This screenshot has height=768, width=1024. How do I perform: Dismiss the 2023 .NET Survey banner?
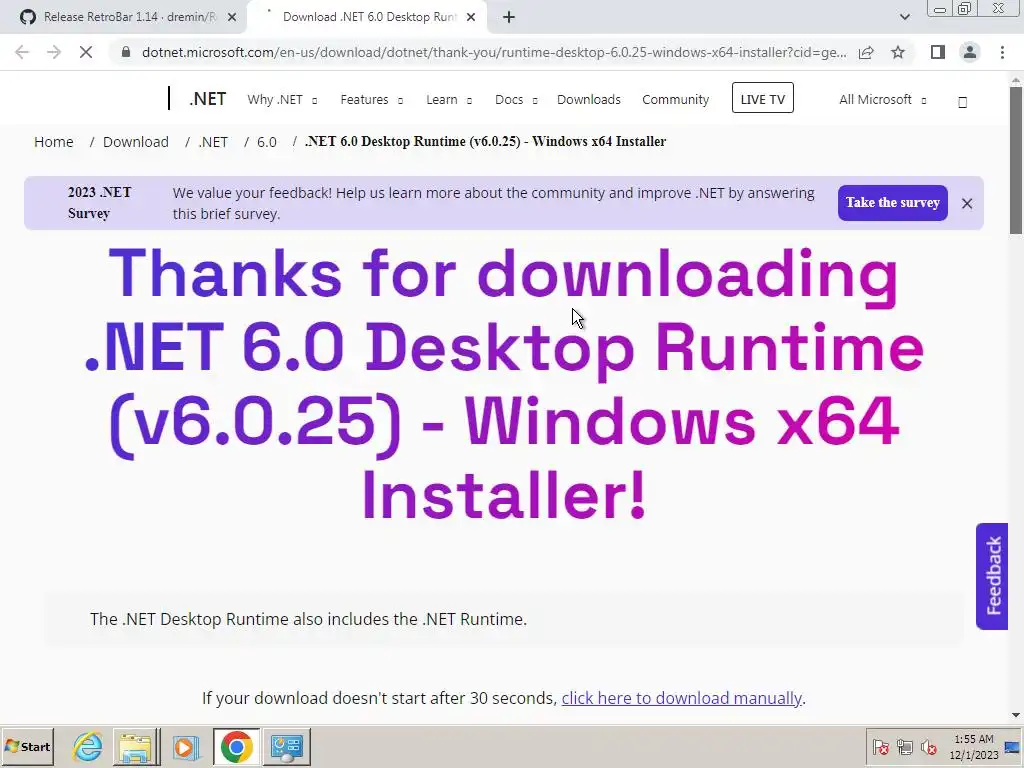tap(967, 203)
